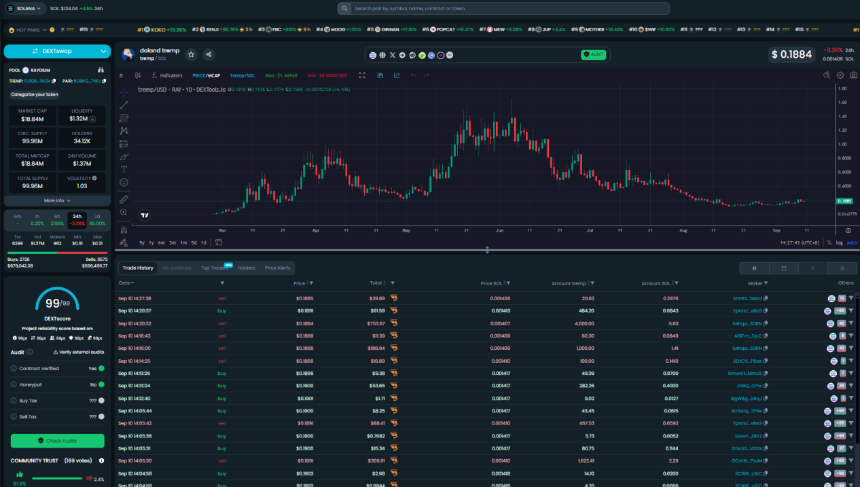Screen dimensions: 860x487
Task: Set chart range to 1y
Action: coord(151,242)
